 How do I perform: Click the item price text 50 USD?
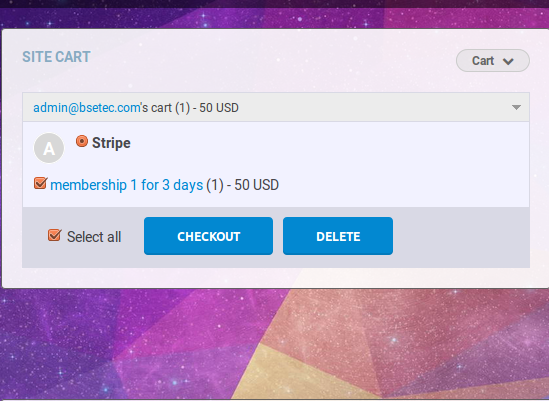click(256, 185)
